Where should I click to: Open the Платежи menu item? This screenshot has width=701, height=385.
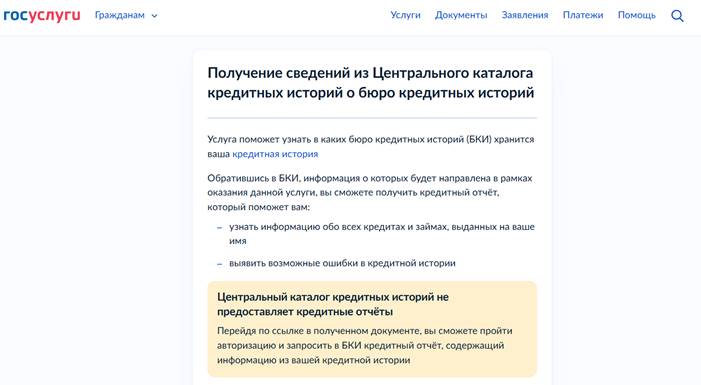pos(583,15)
